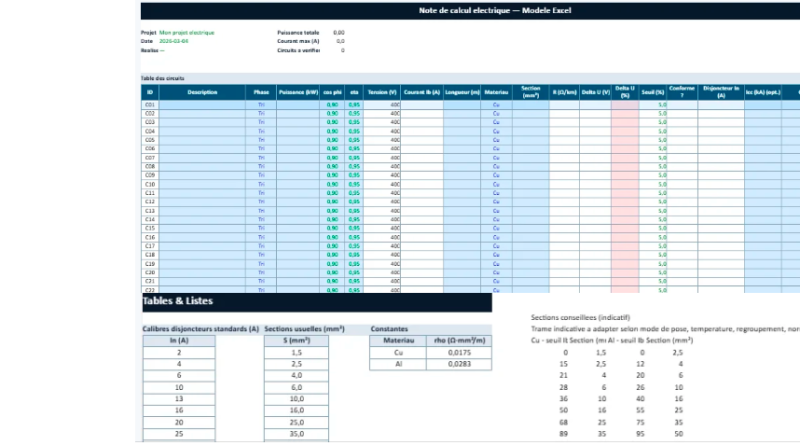Click the pink Delta U (%) cell in row C04
The image size is (800, 445).
pyautogui.click(x=625, y=131)
